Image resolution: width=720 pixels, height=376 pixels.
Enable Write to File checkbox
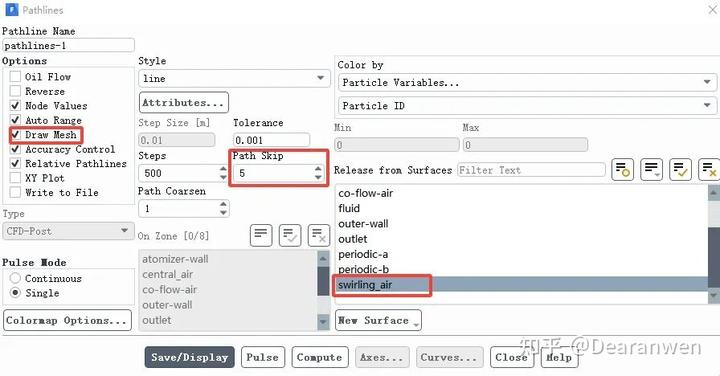pos(15,192)
